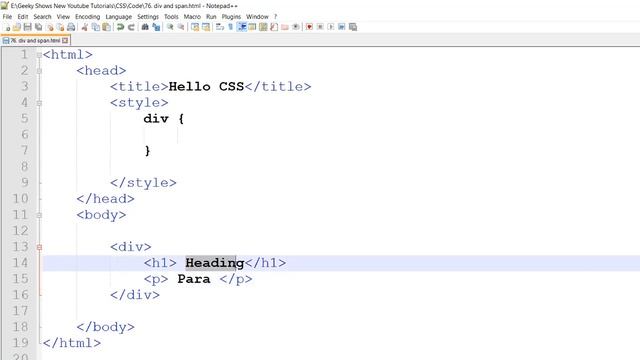640x360 pixels.
Task: Click the Function List toolbar icon
Action: coord(274,27)
